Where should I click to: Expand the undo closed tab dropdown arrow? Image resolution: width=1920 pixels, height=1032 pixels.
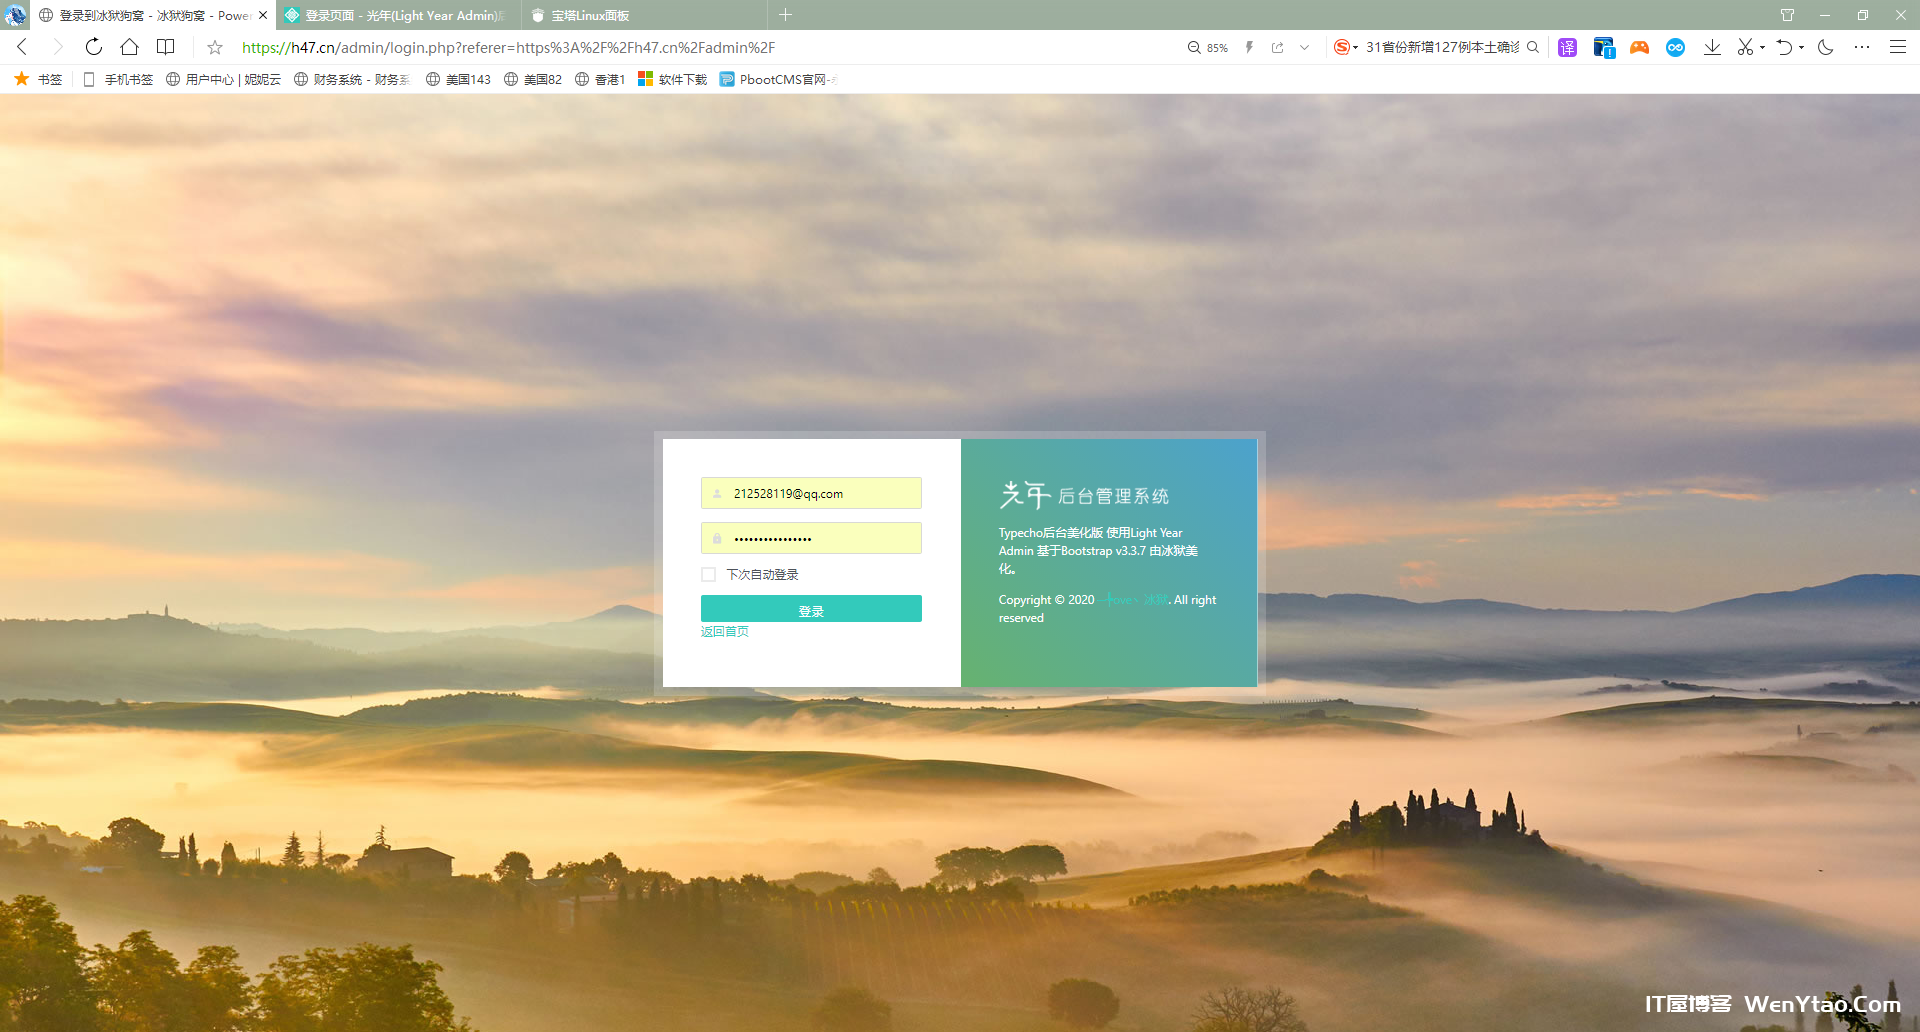coord(1801,47)
